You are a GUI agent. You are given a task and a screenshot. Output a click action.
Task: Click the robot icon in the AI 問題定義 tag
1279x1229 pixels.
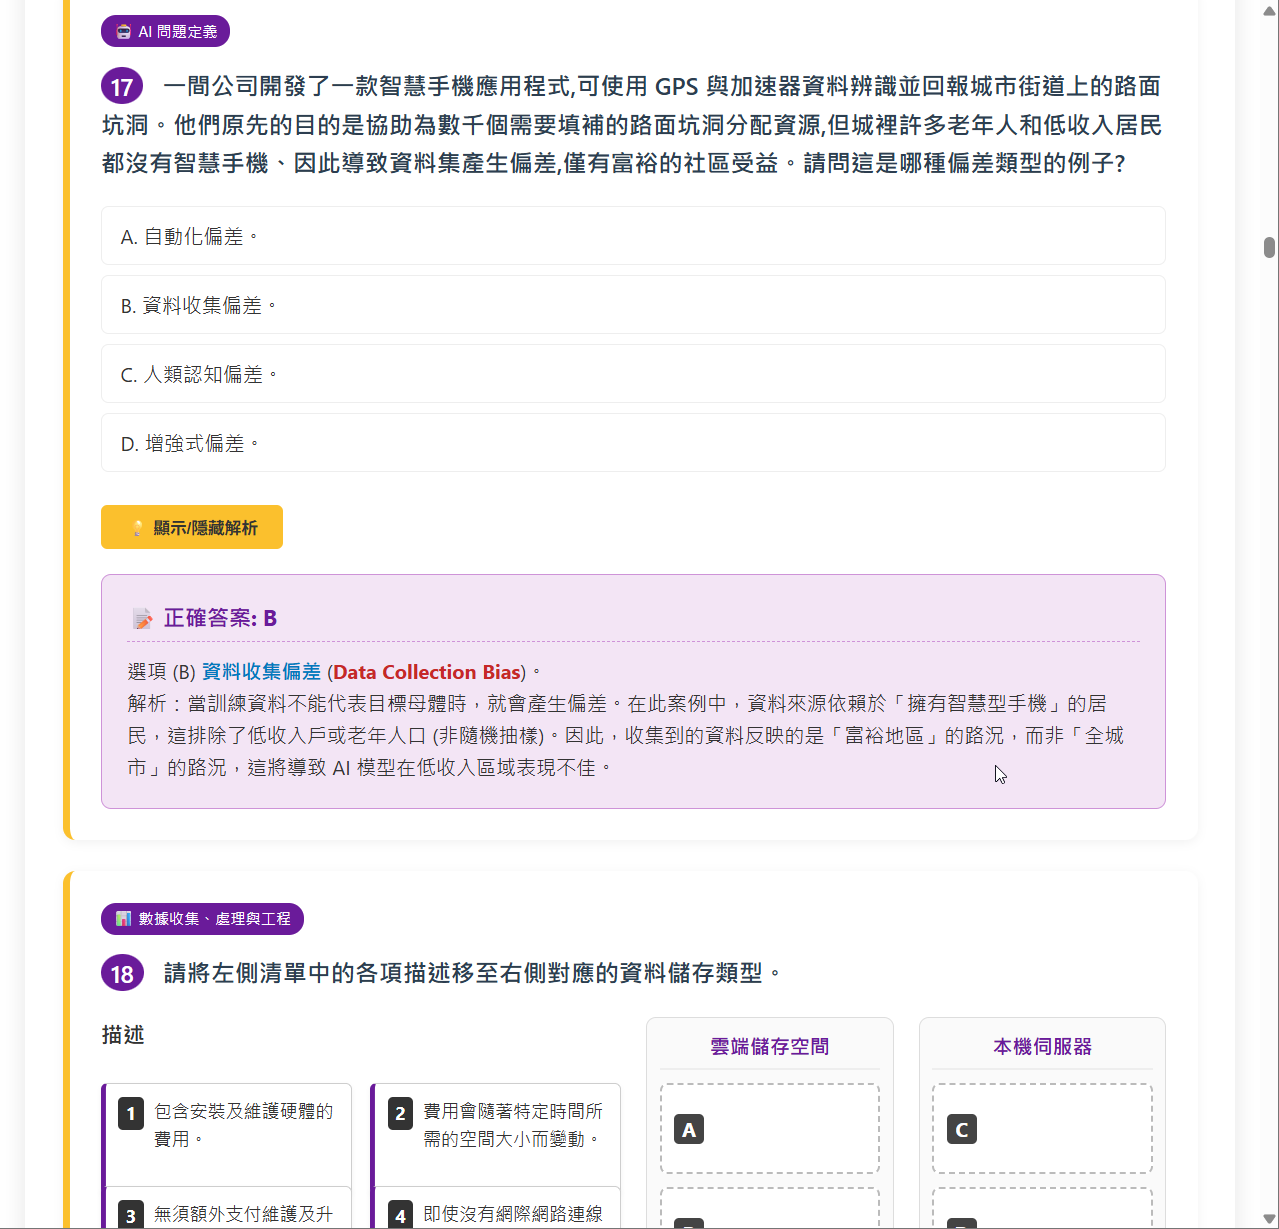click(x=123, y=32)
